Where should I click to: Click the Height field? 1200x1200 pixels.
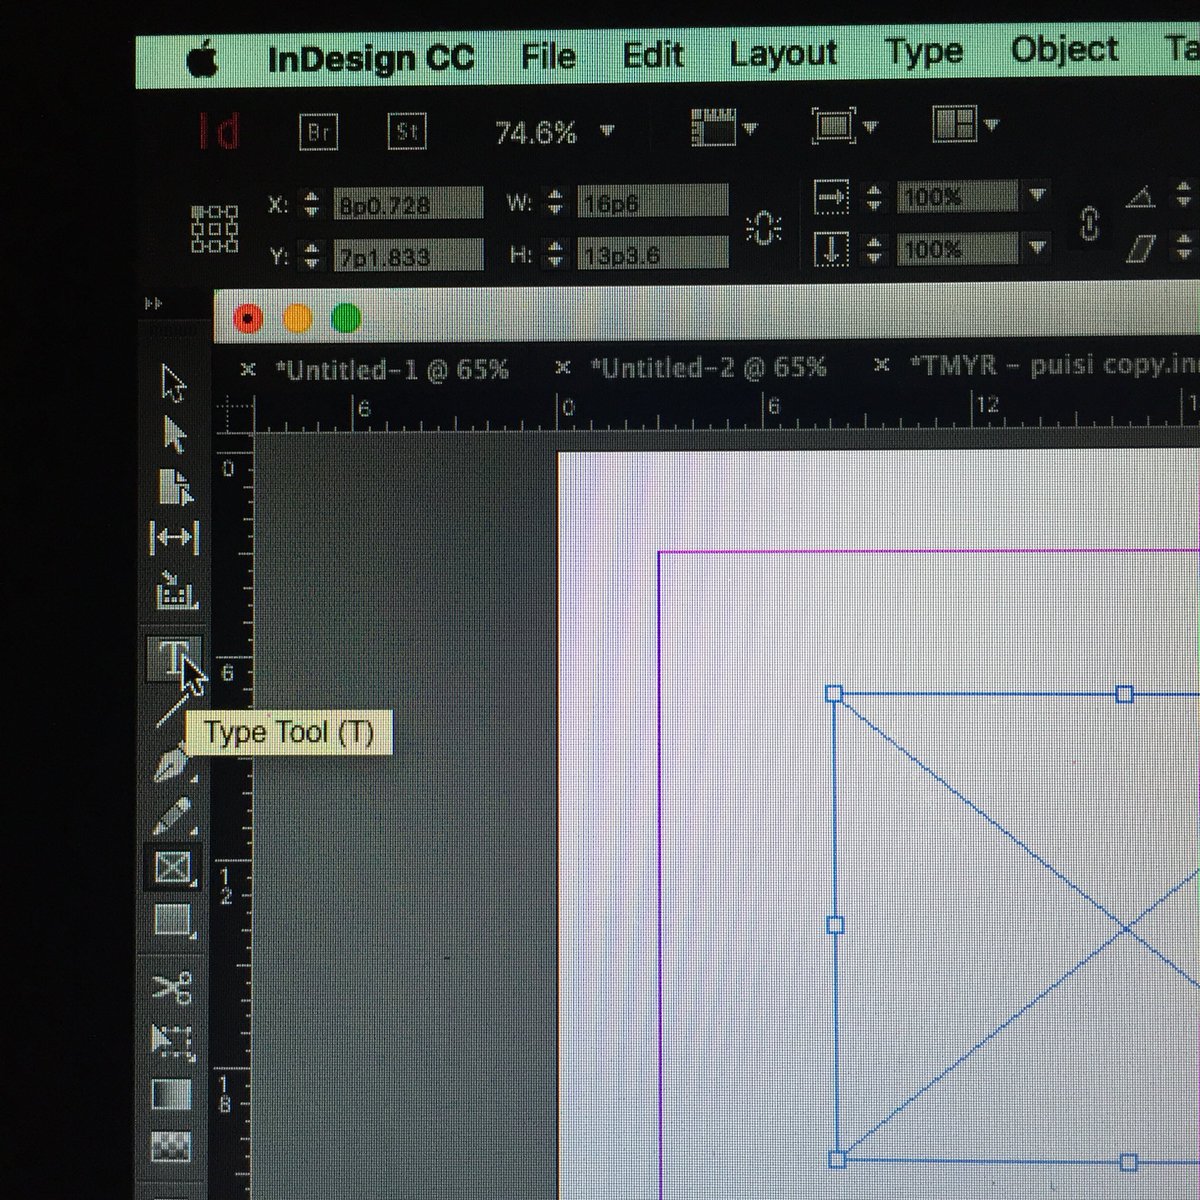(652, 254)
